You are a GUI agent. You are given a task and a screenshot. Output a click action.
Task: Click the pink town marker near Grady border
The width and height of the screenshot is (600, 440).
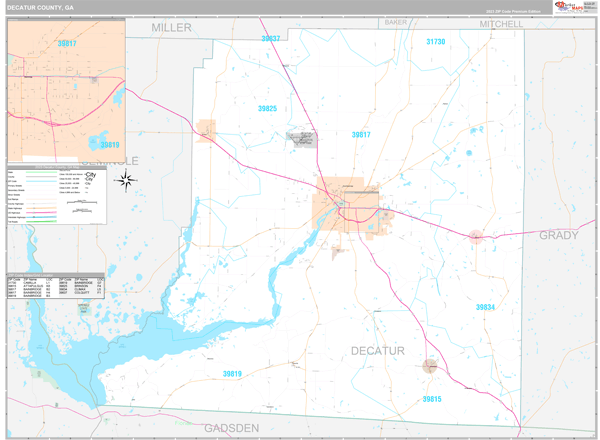pos(477,236)
